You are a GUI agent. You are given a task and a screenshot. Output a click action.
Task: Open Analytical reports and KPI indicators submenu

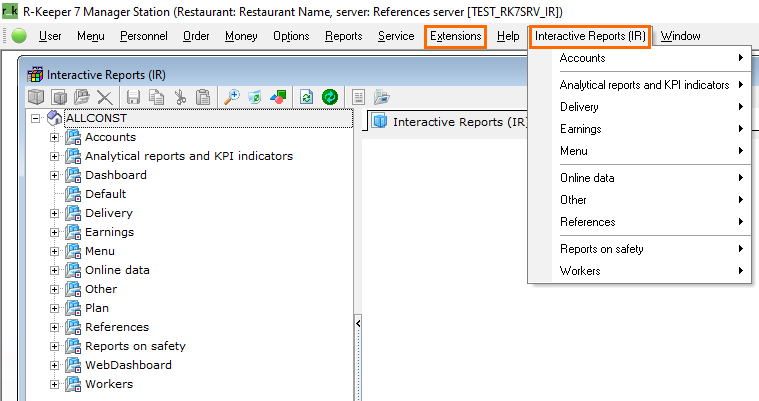639,85
